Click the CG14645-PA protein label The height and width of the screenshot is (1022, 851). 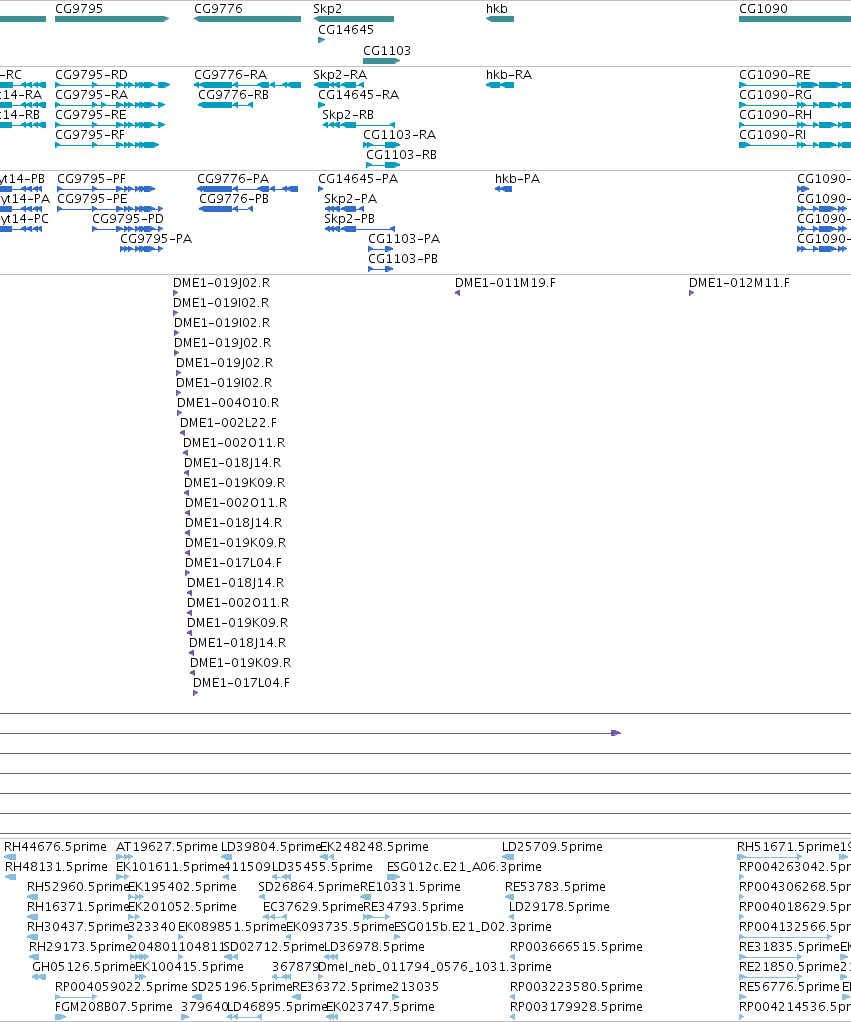[358, 179]
